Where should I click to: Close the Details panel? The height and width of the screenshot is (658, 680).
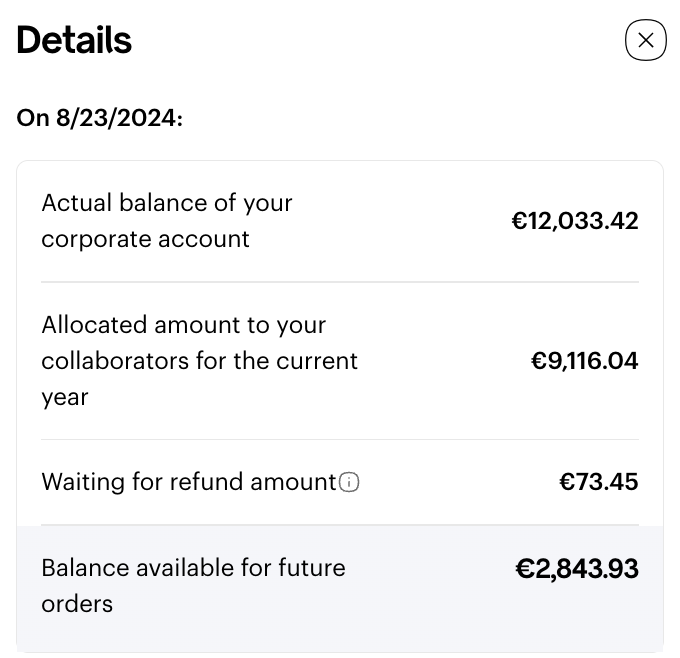tap(645, 40)
